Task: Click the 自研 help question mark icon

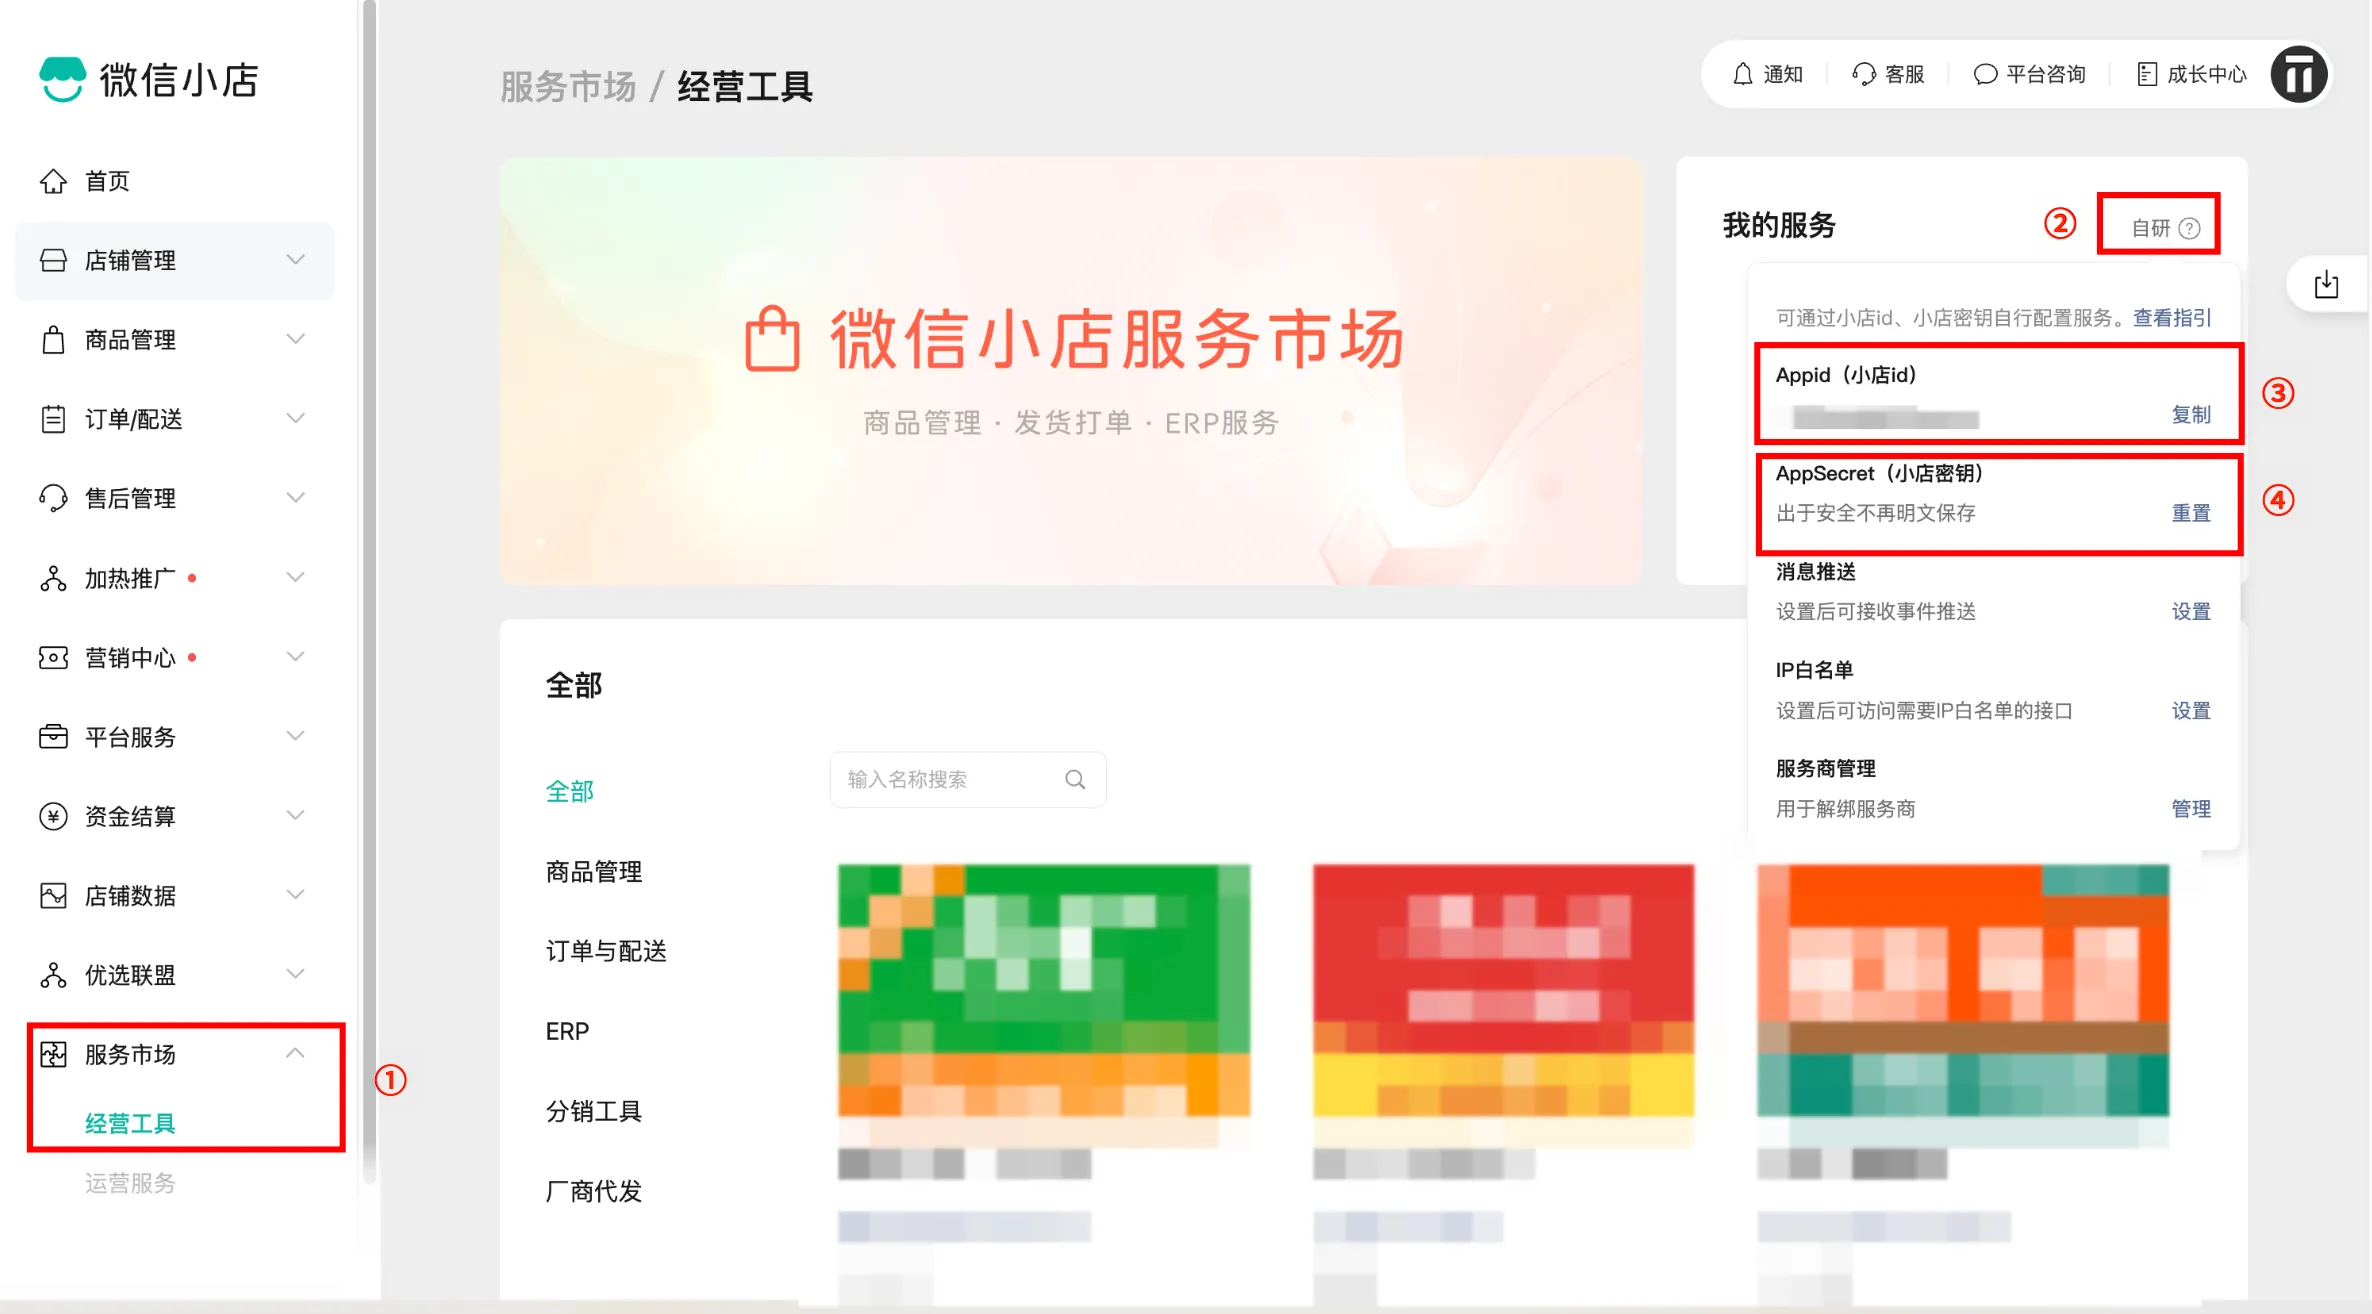Action: tap(2189, 228)
